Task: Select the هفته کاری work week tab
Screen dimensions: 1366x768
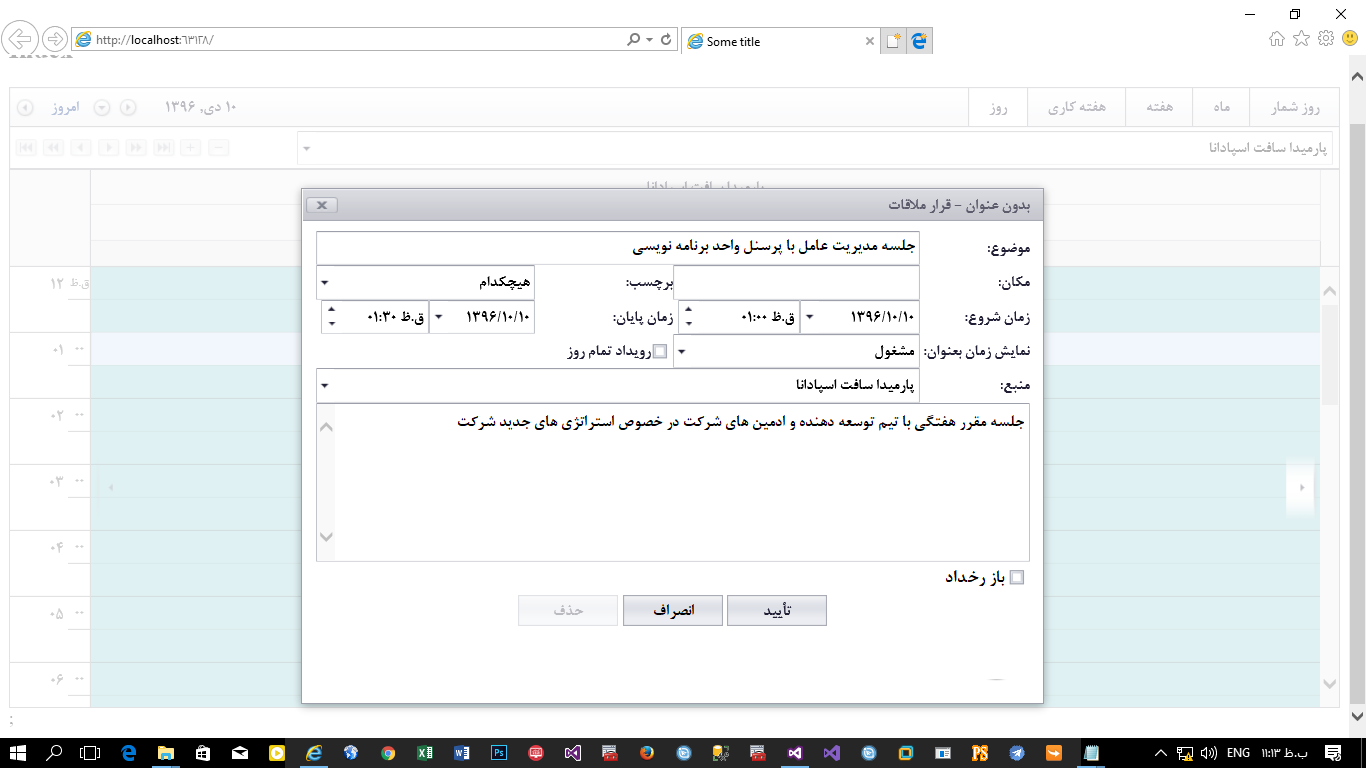Action: pyautogui.click(x=1077, y=107)
